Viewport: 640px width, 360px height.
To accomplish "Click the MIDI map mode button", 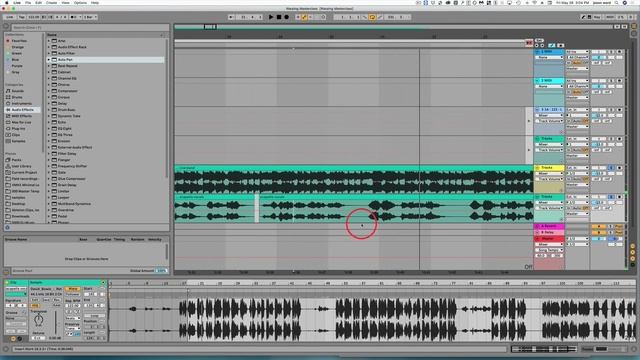I will [x=609, y=17].
